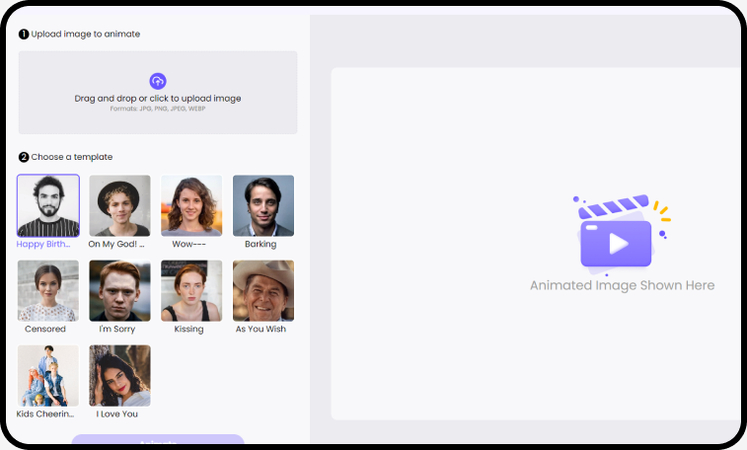Screen dimensions: 747x450
Task: Click the purple cloud upload icon
Action: [x=157, y=81]
